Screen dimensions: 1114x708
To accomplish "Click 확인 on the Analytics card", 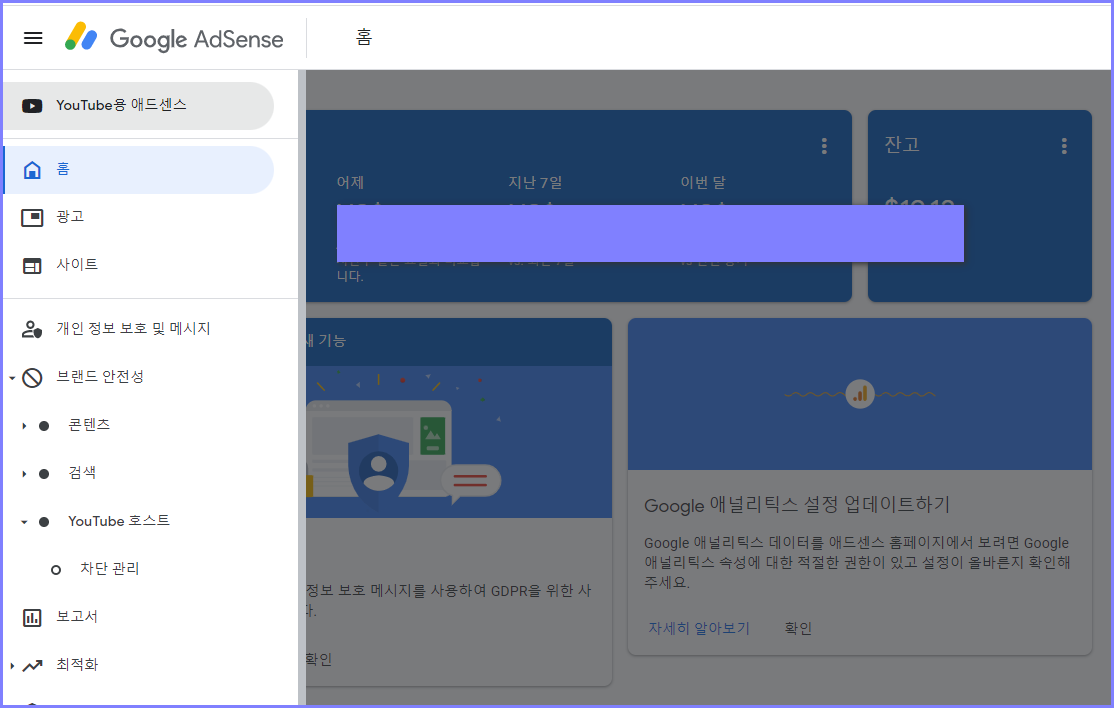I will coord(798,628).
